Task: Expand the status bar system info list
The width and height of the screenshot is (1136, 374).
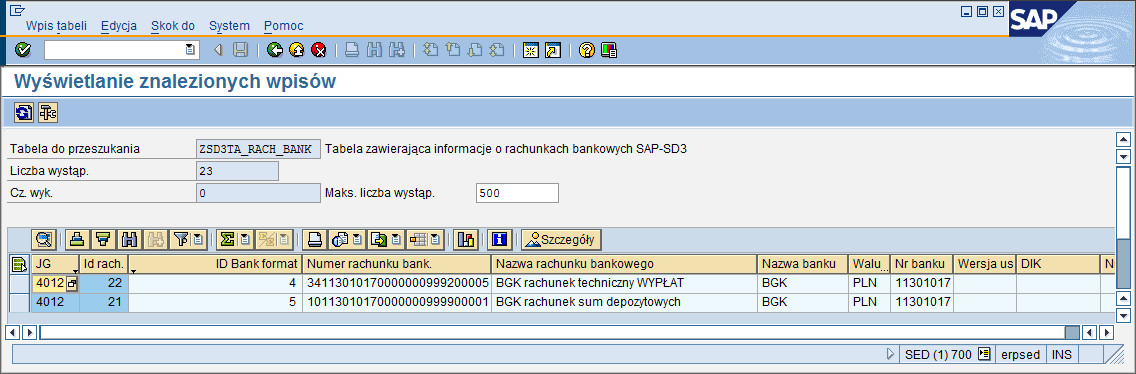Action: tap(983, 354)
